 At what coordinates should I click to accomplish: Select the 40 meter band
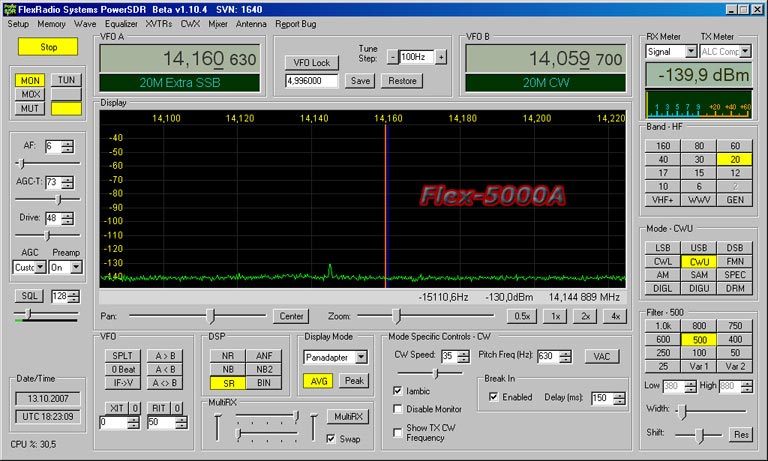pos(663,160)
